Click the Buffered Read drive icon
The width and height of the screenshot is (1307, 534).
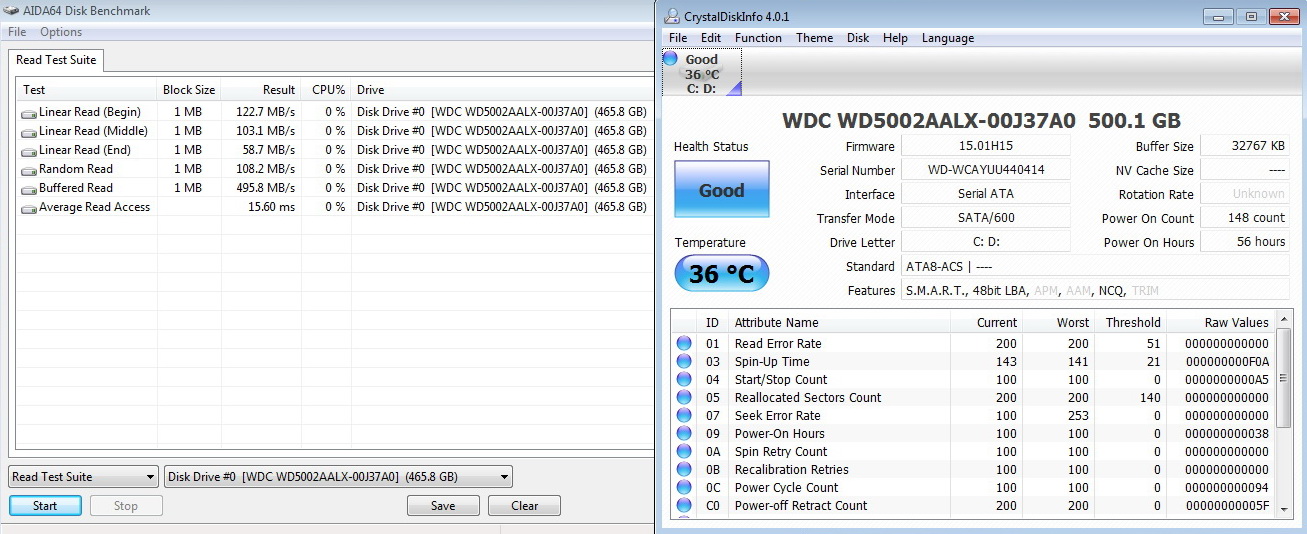click(x=29, y=189)
